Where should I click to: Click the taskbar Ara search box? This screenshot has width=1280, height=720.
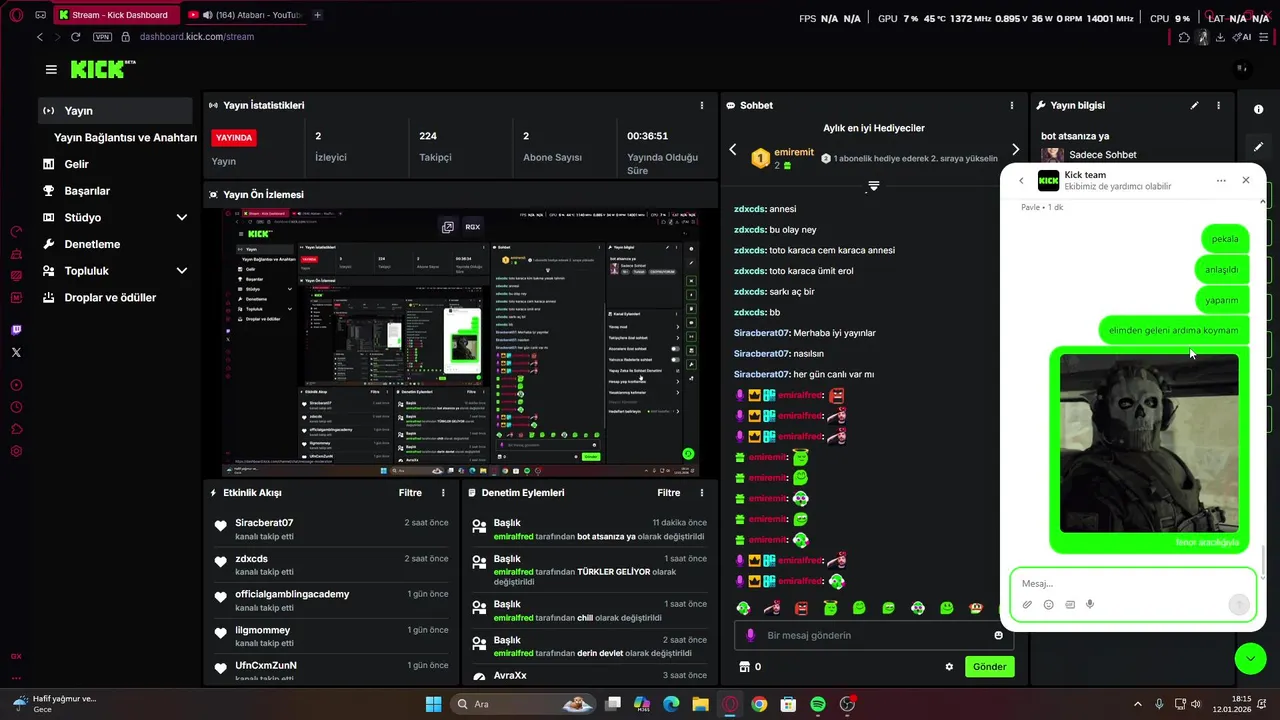[x=524, y=704]
